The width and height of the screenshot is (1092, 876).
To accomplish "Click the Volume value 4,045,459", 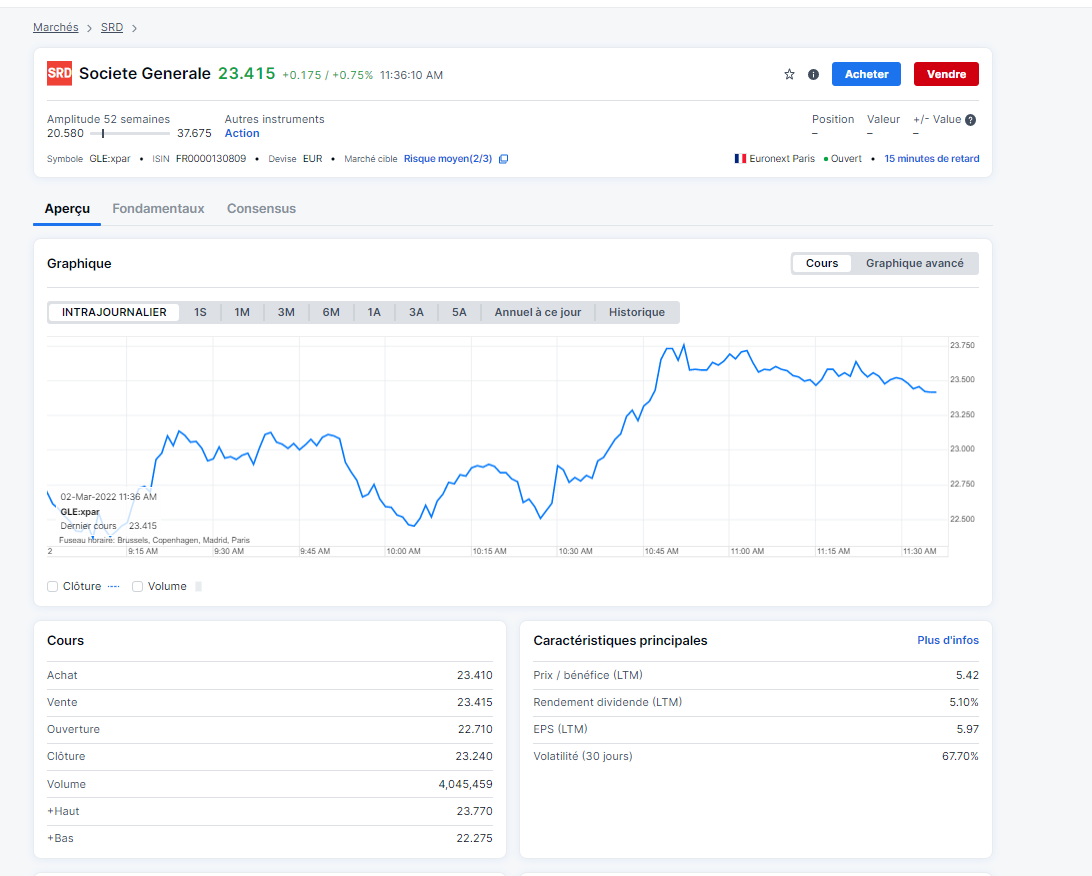I will [465, 784].
